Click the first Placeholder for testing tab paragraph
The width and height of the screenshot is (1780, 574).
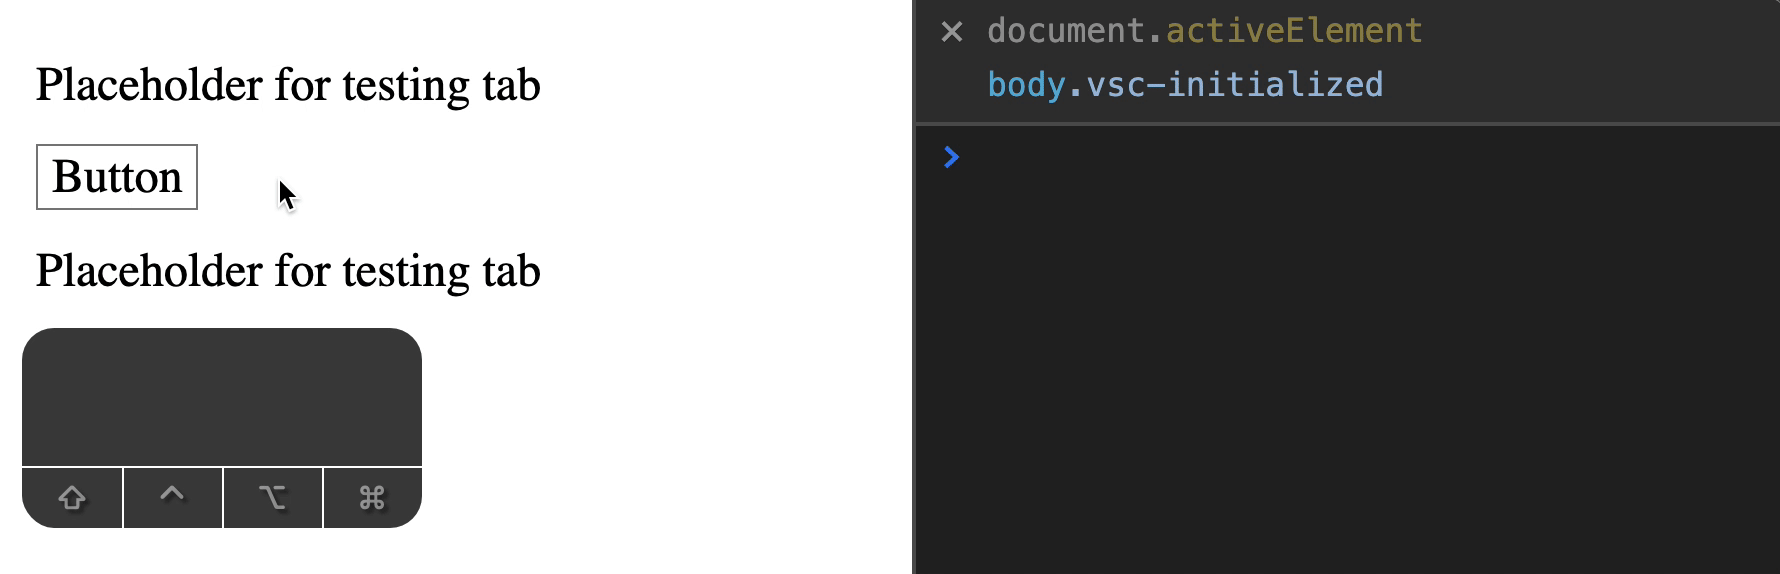click(288, 85)
